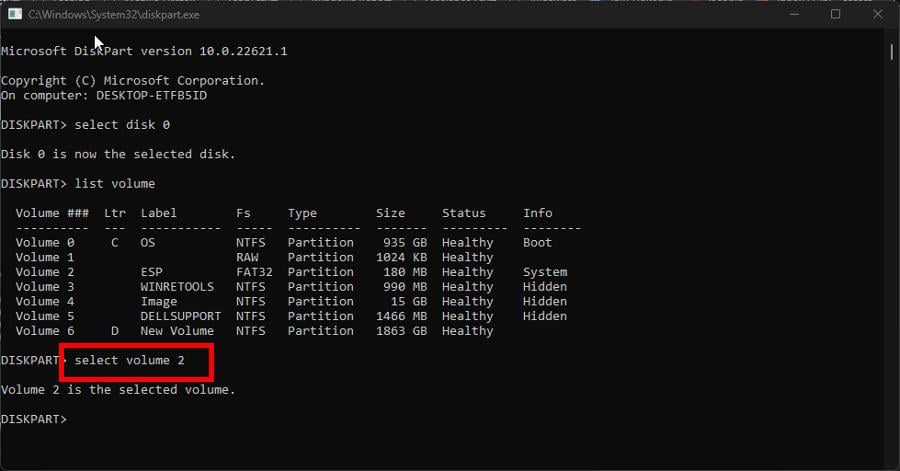
Task: Click the empty DISKPART> prompt at bottom
Action: (x=34, y=419)
